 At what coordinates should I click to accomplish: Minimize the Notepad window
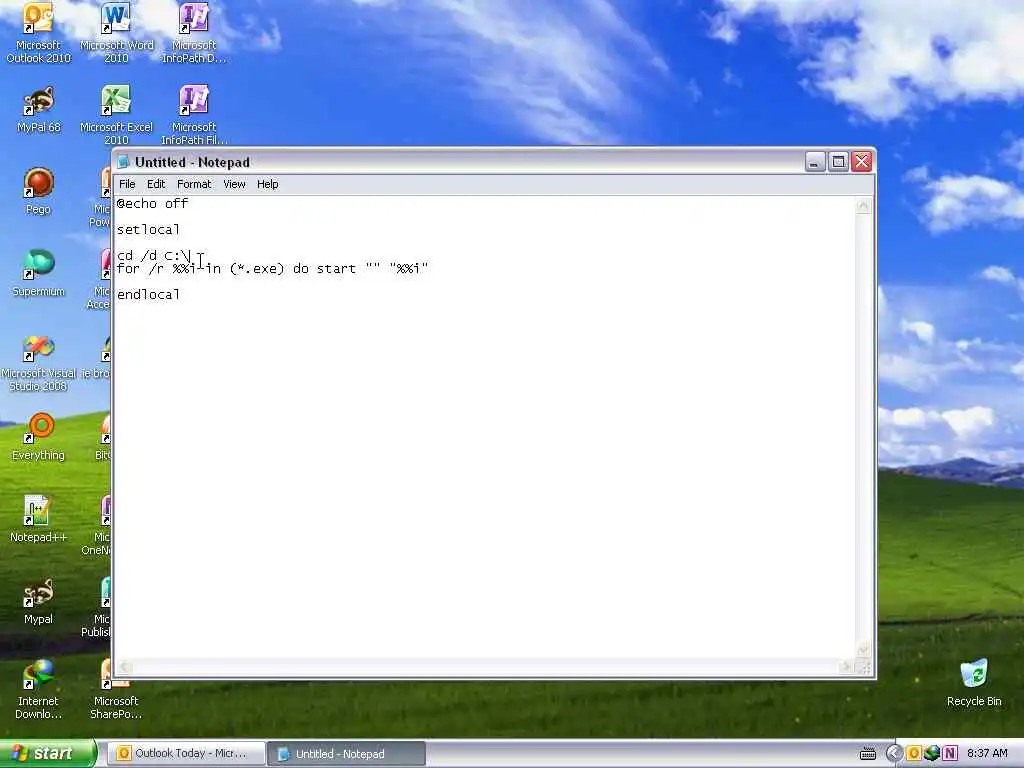coord(814,161)
